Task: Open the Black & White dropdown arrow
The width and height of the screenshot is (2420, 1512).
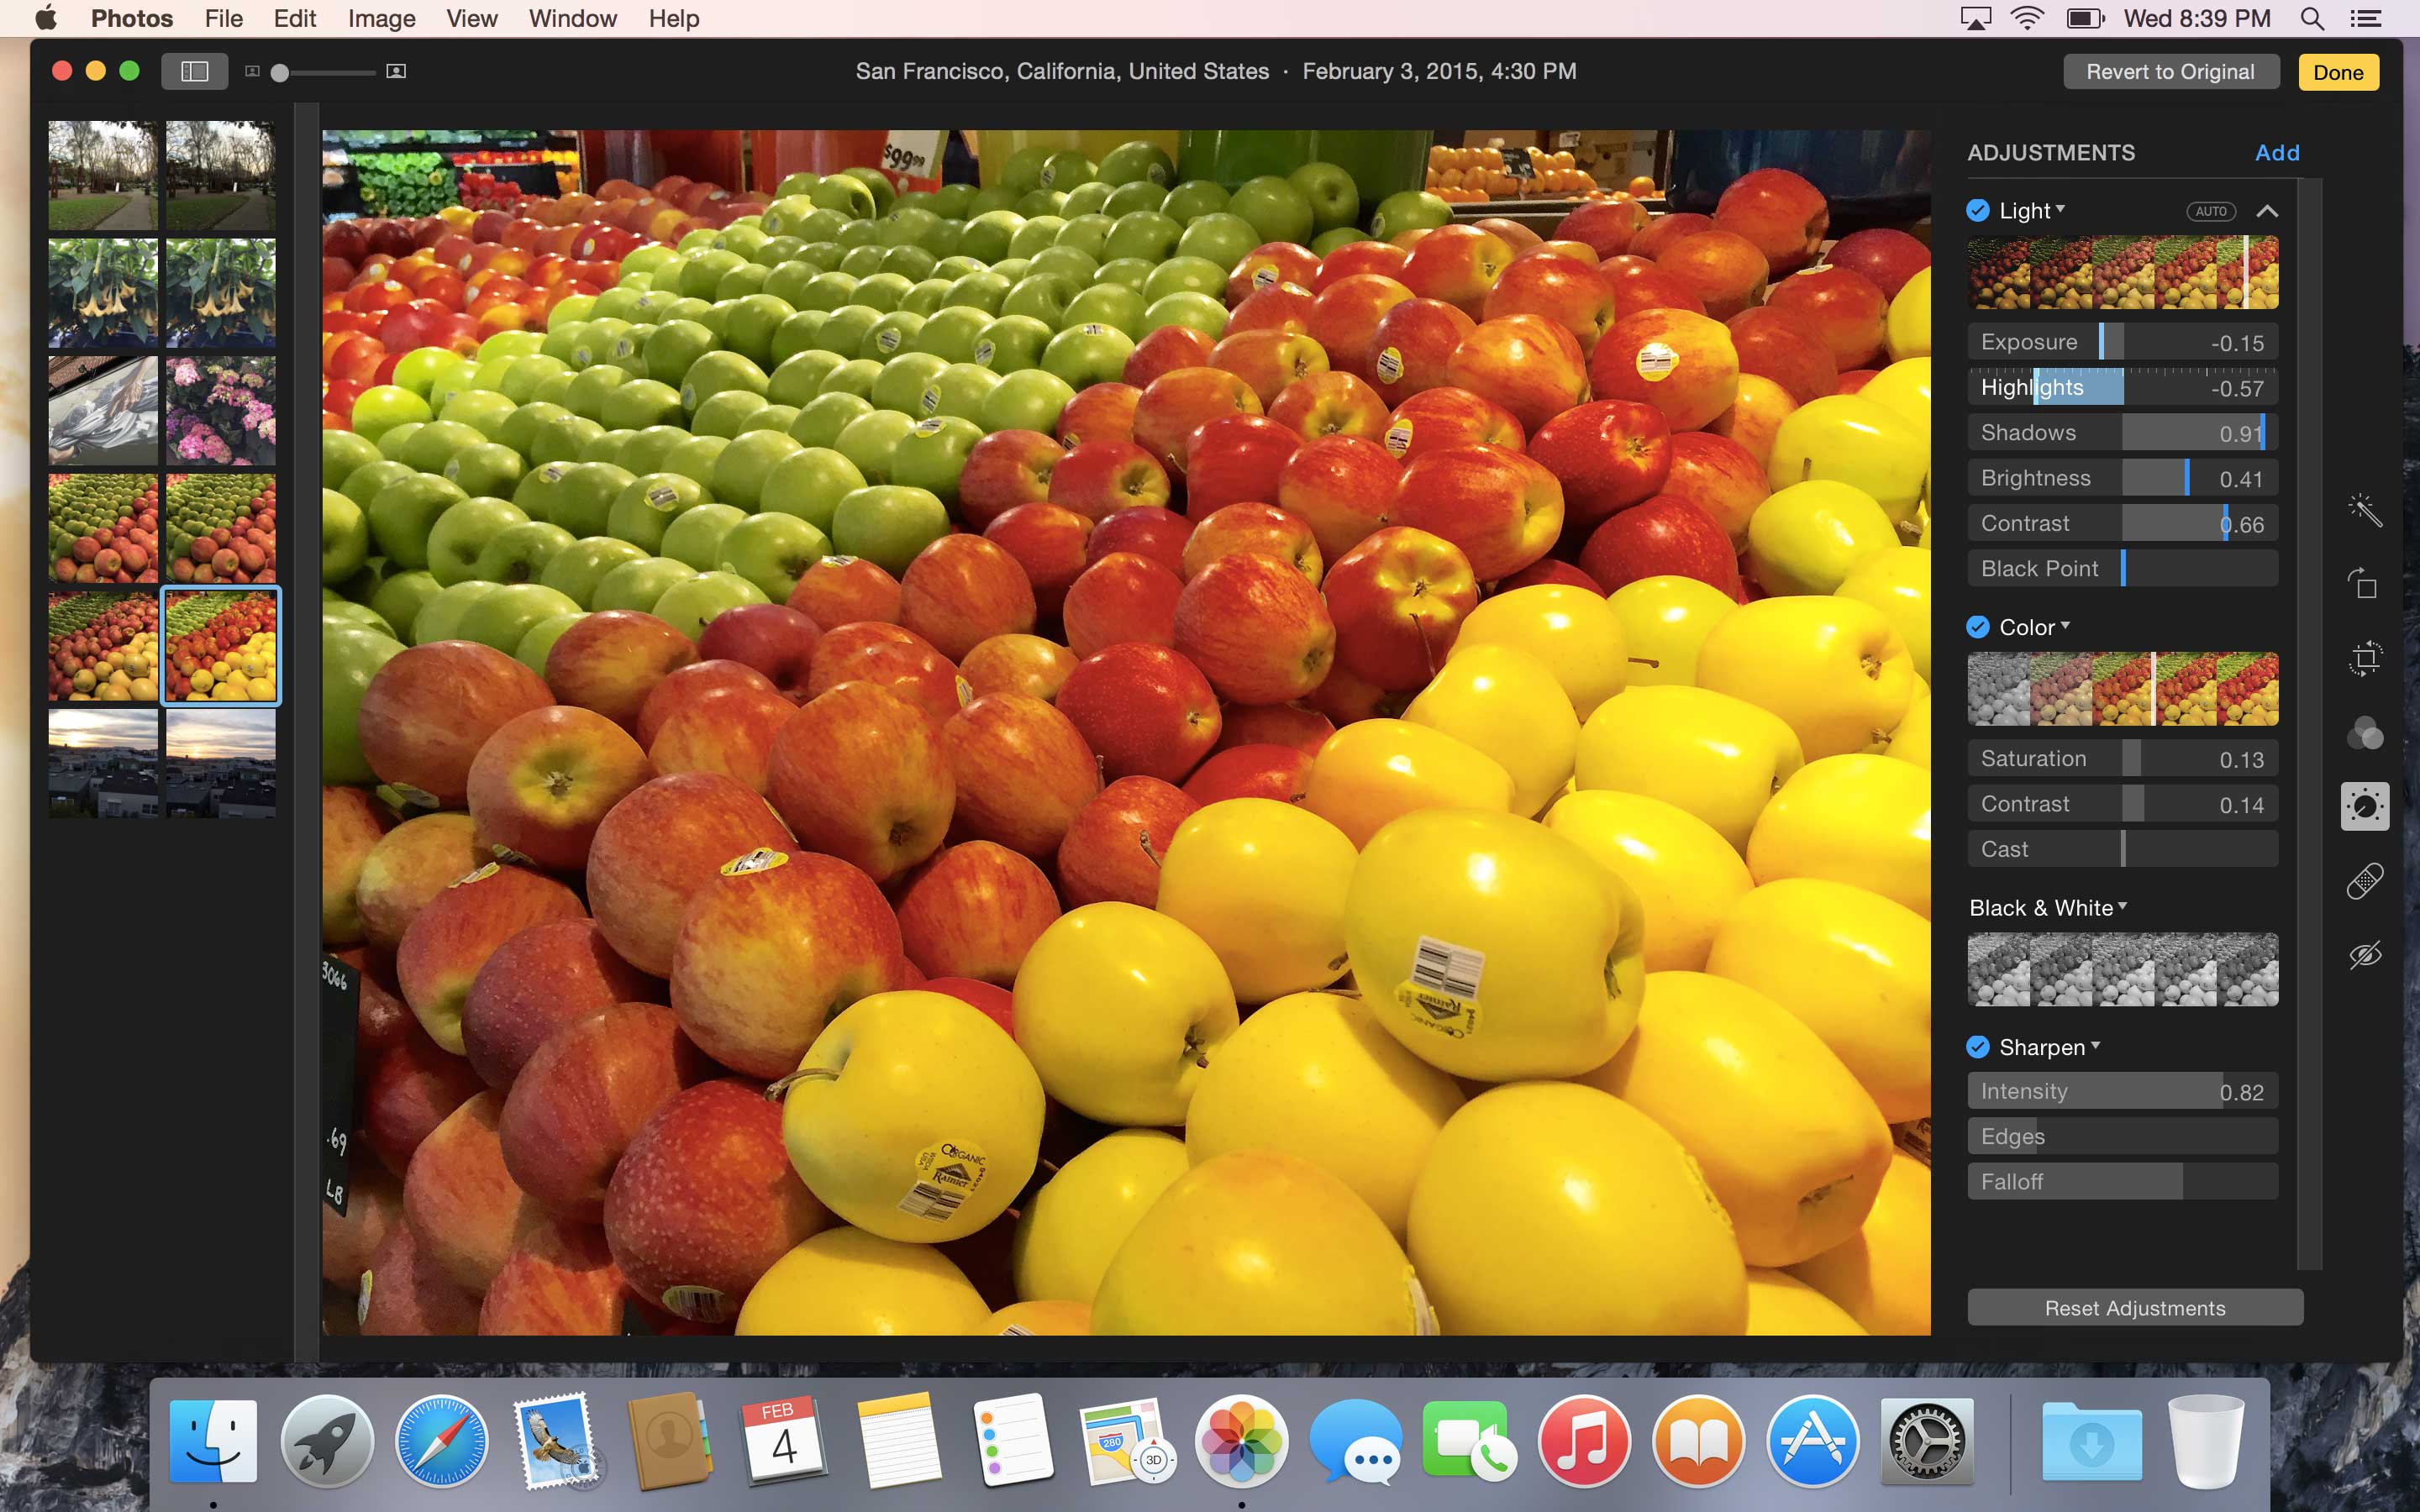Action: (2122, 906)
